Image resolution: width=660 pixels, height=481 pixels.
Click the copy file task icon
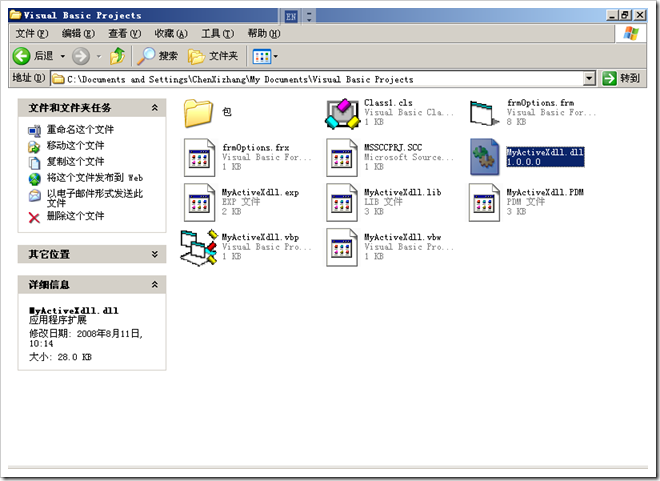pyautogui.click(x=34, y=163)
